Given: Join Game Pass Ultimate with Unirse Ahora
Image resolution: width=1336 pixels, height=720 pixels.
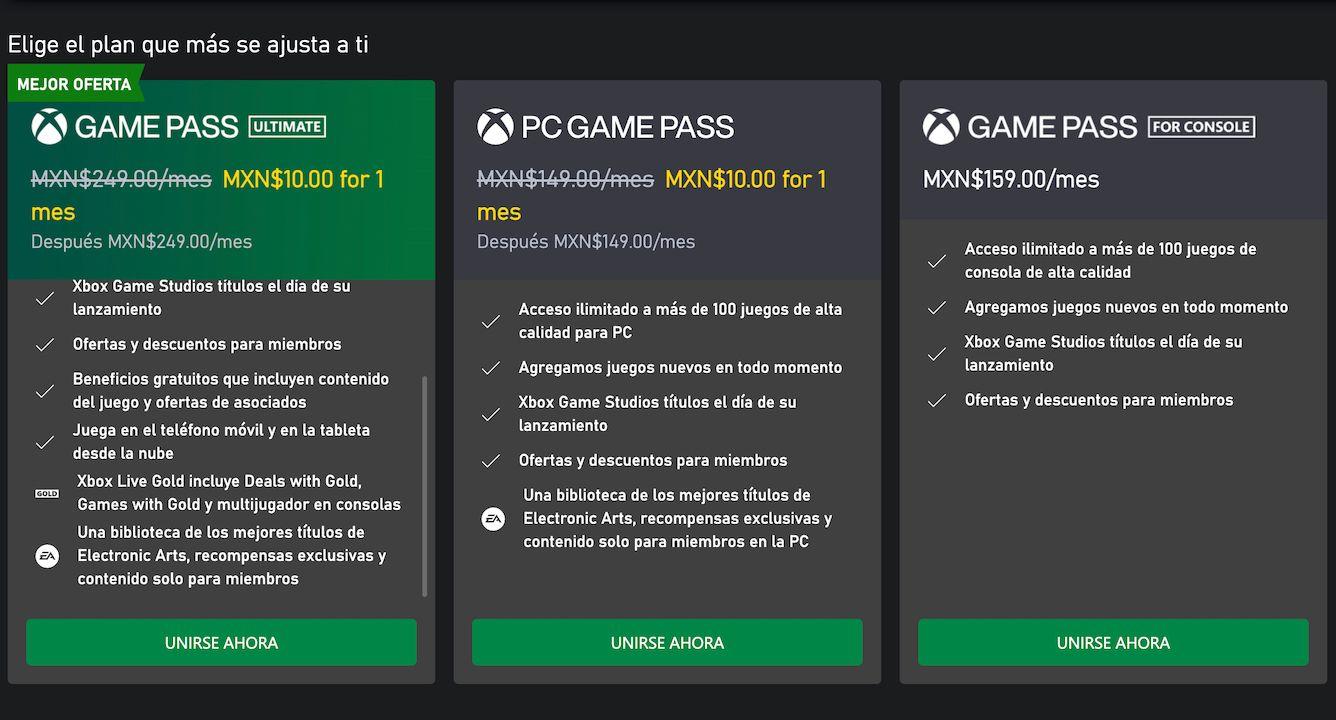Looking at the screenshot, I should click(x=221, y=642).
